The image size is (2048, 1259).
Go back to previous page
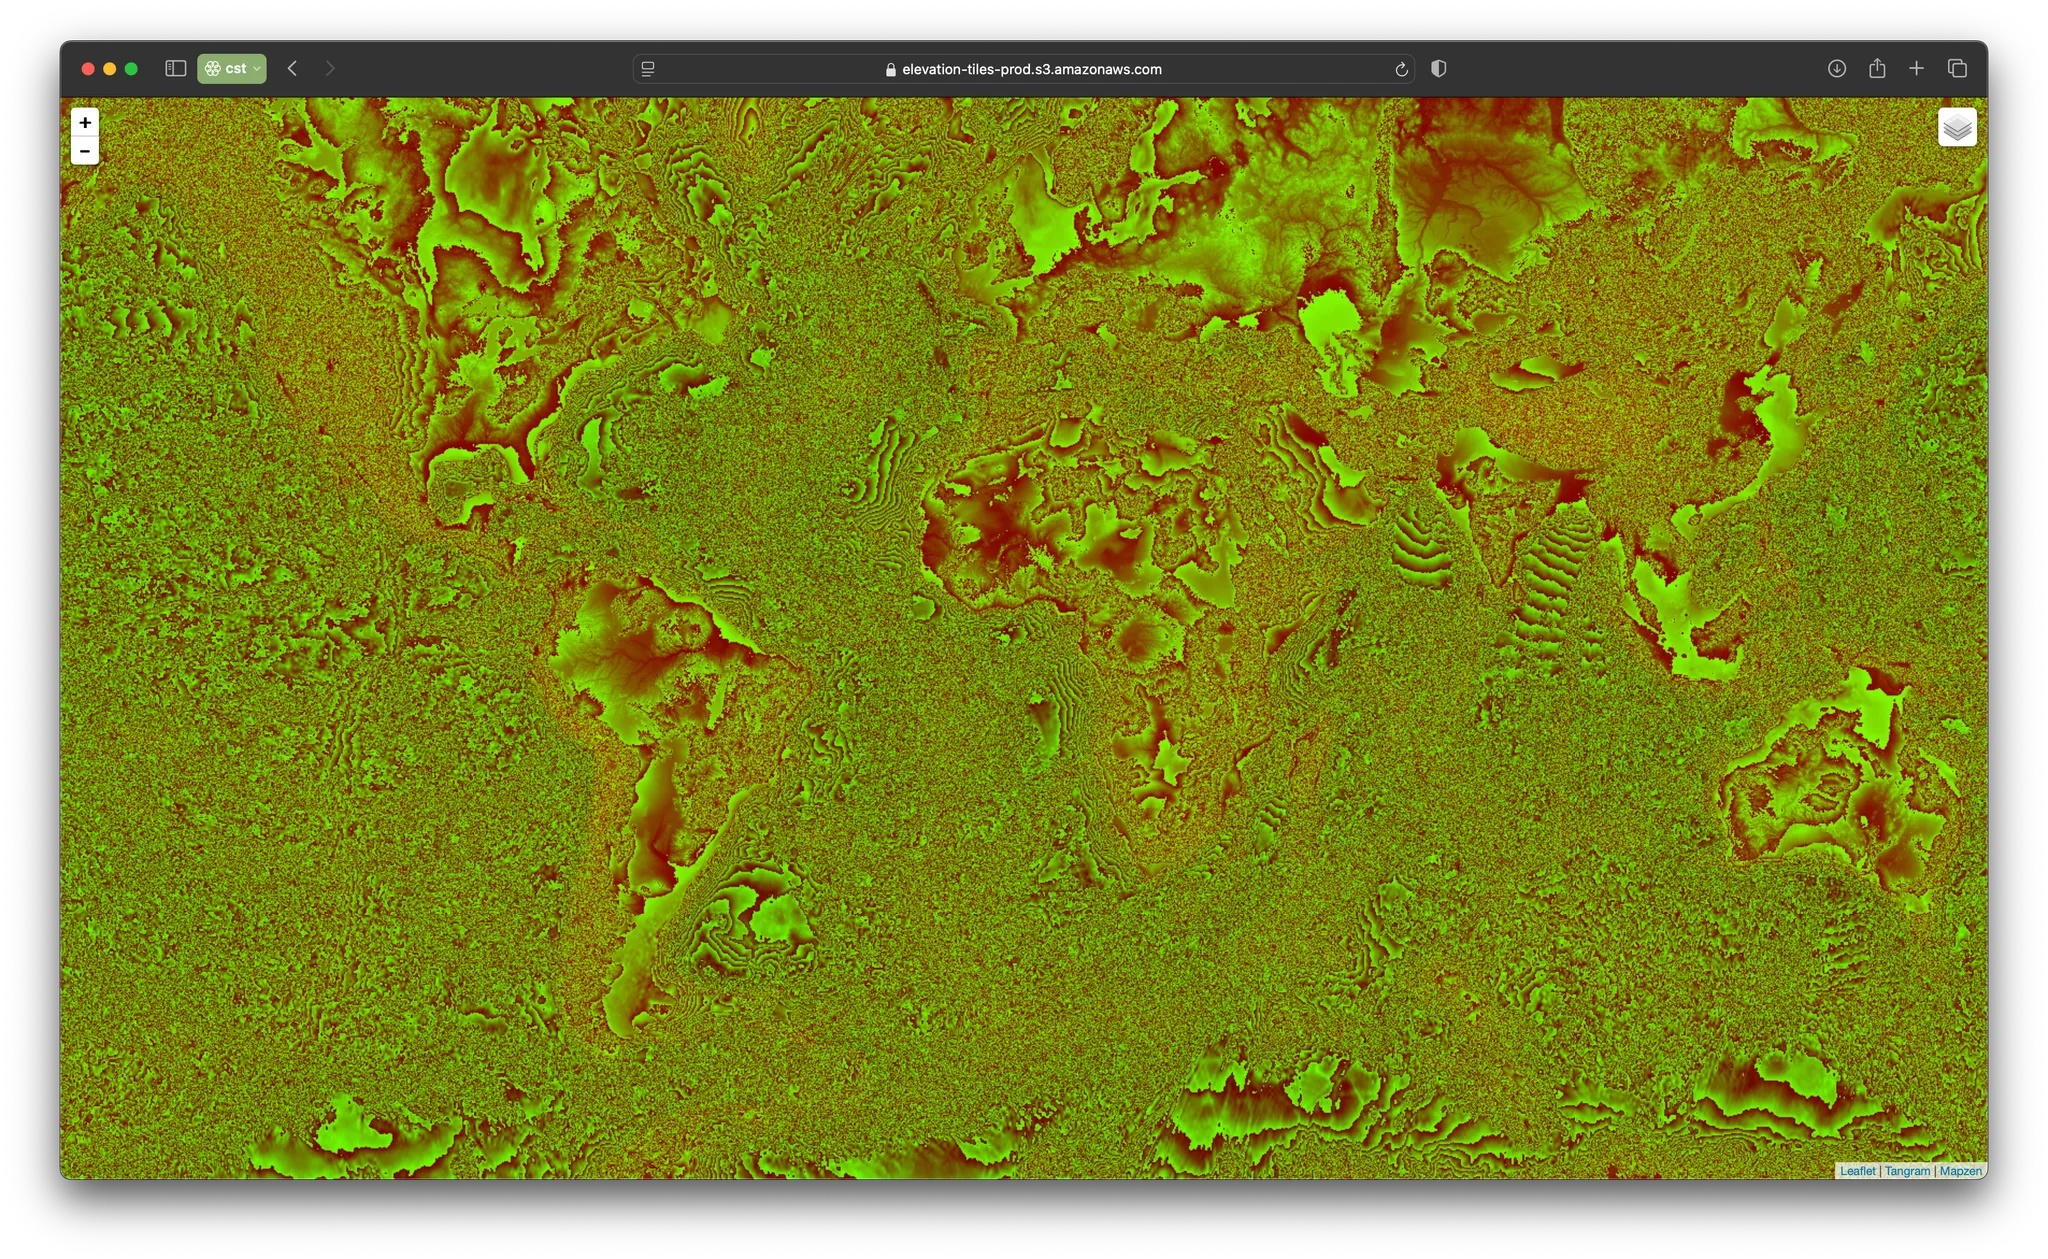pyautogui.click(x=292, y=69)
